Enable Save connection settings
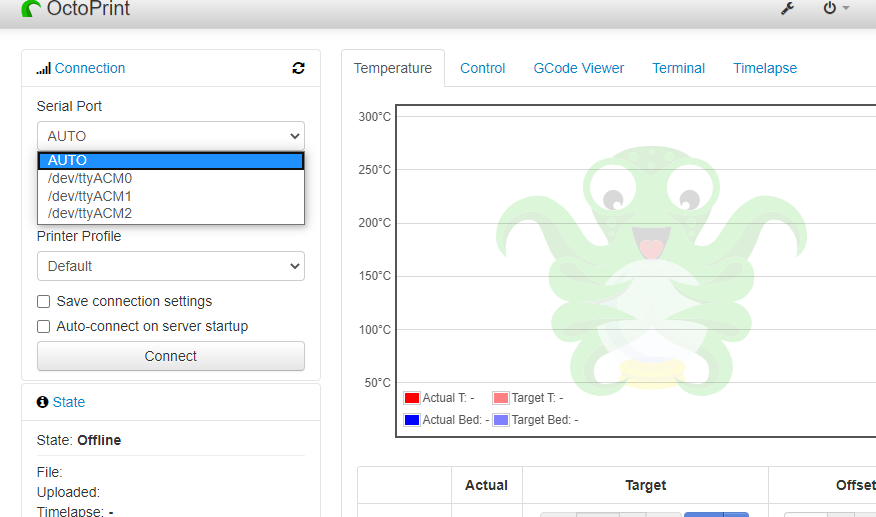 [x=44, y=302]
